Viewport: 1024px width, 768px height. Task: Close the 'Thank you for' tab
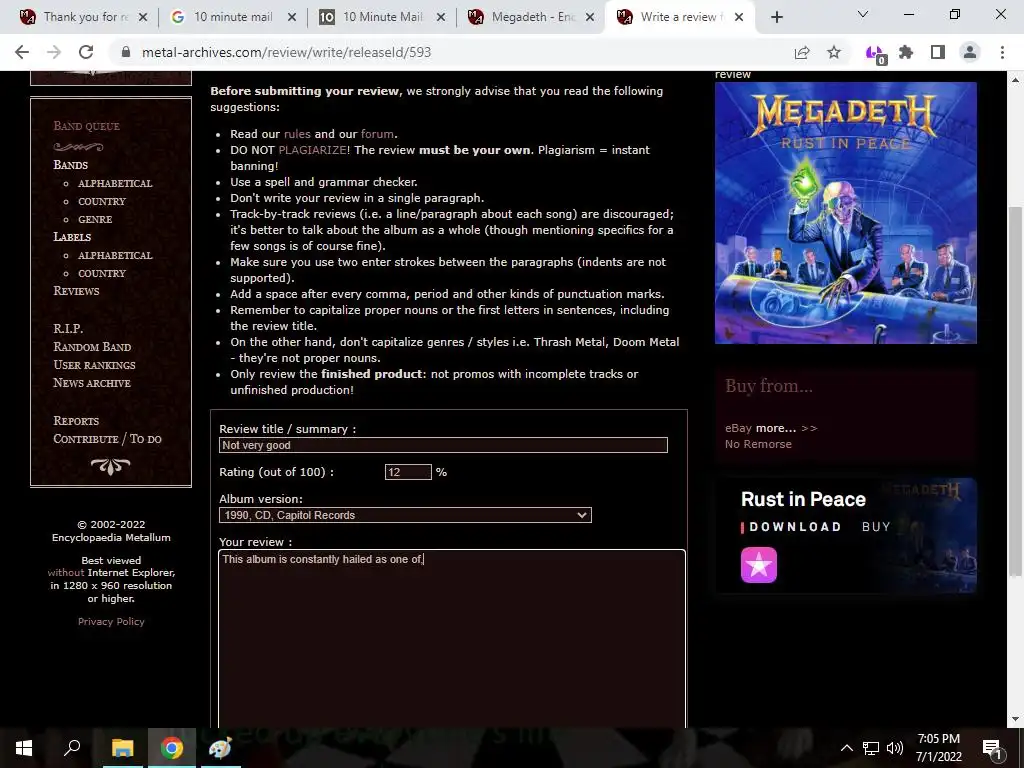click(143, 17)
